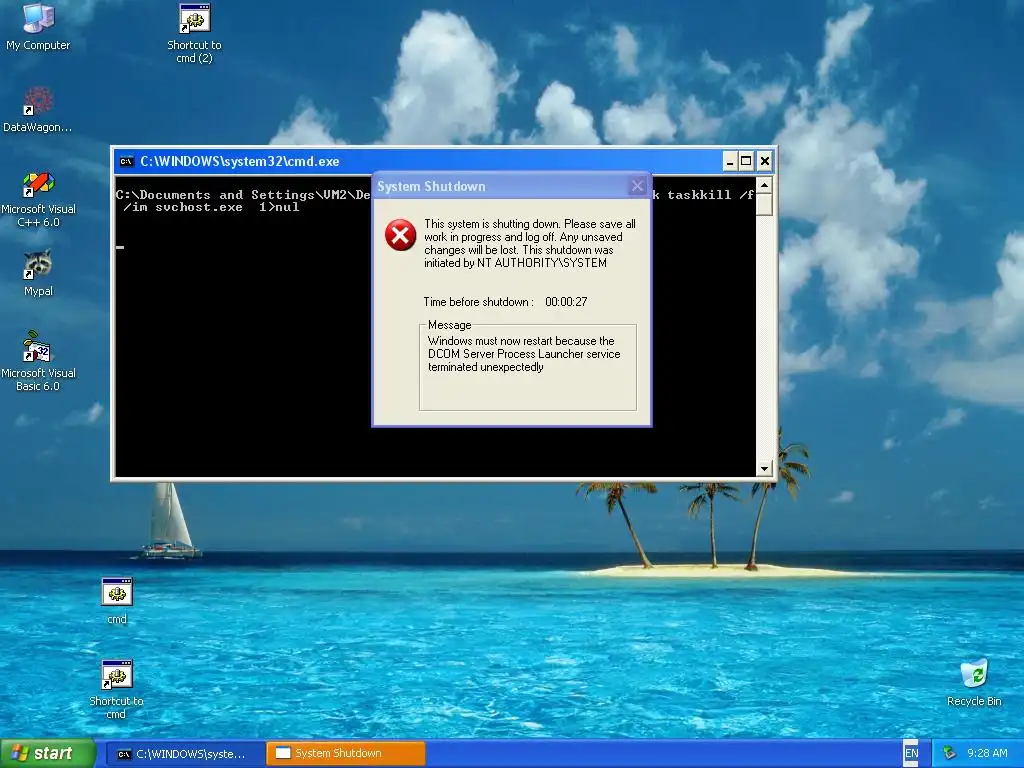Click cmd window scrollbar down arrow
Screen dimensions: 1024x768
coord(764,468)
